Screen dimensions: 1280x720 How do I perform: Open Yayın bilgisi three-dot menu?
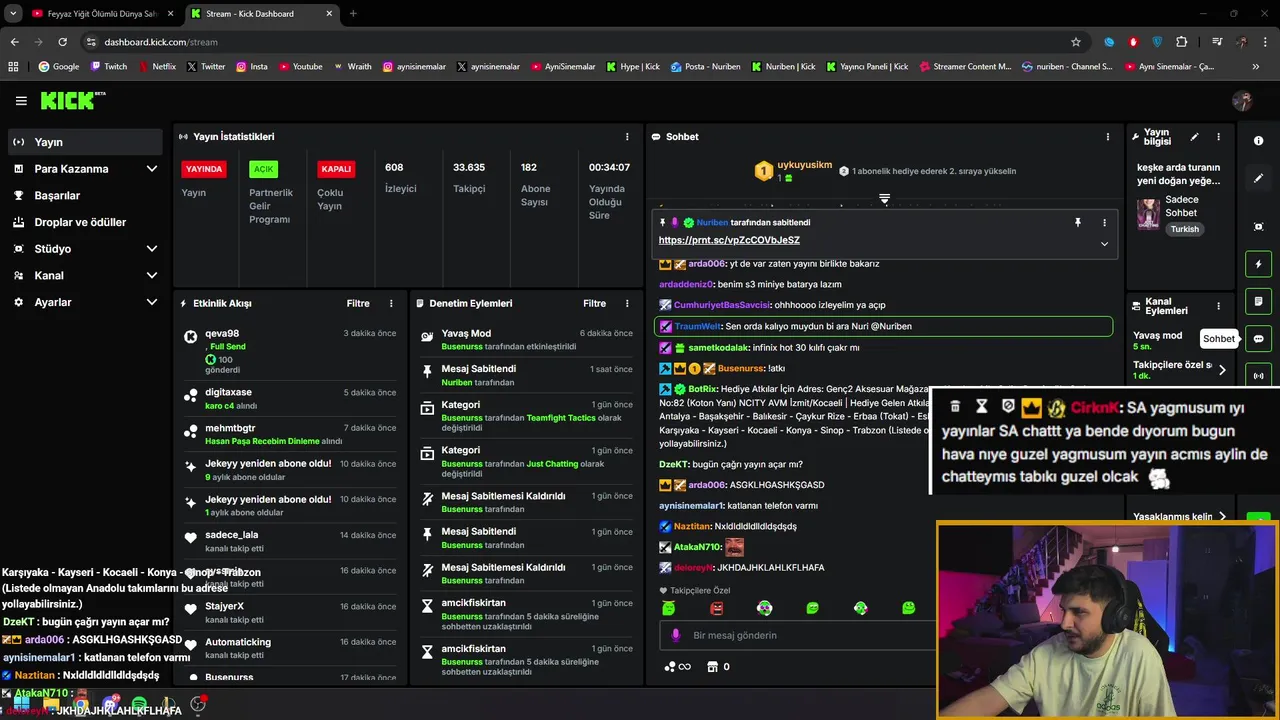1218,137
